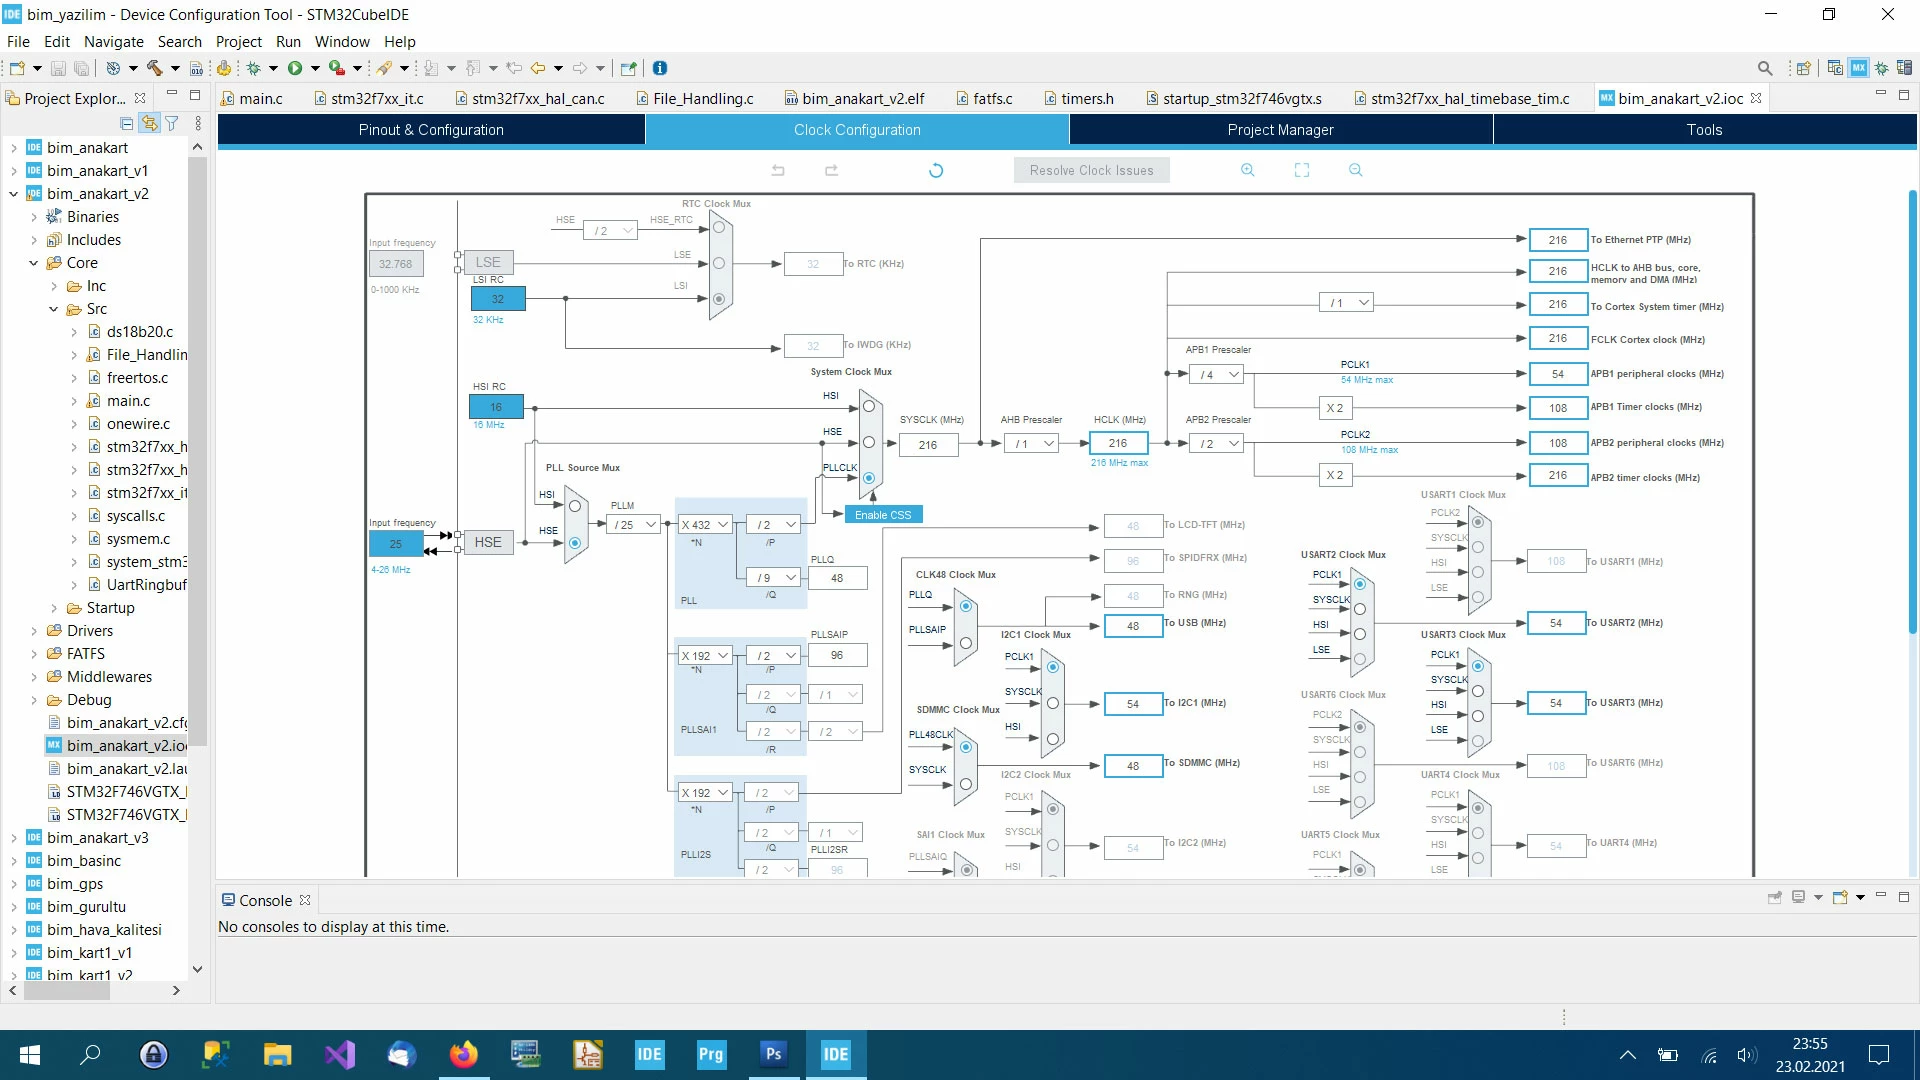1920x1080 pixels.
Task: Open the main PLL N multiplier X 432 dropdown
Action: (705, 525)
